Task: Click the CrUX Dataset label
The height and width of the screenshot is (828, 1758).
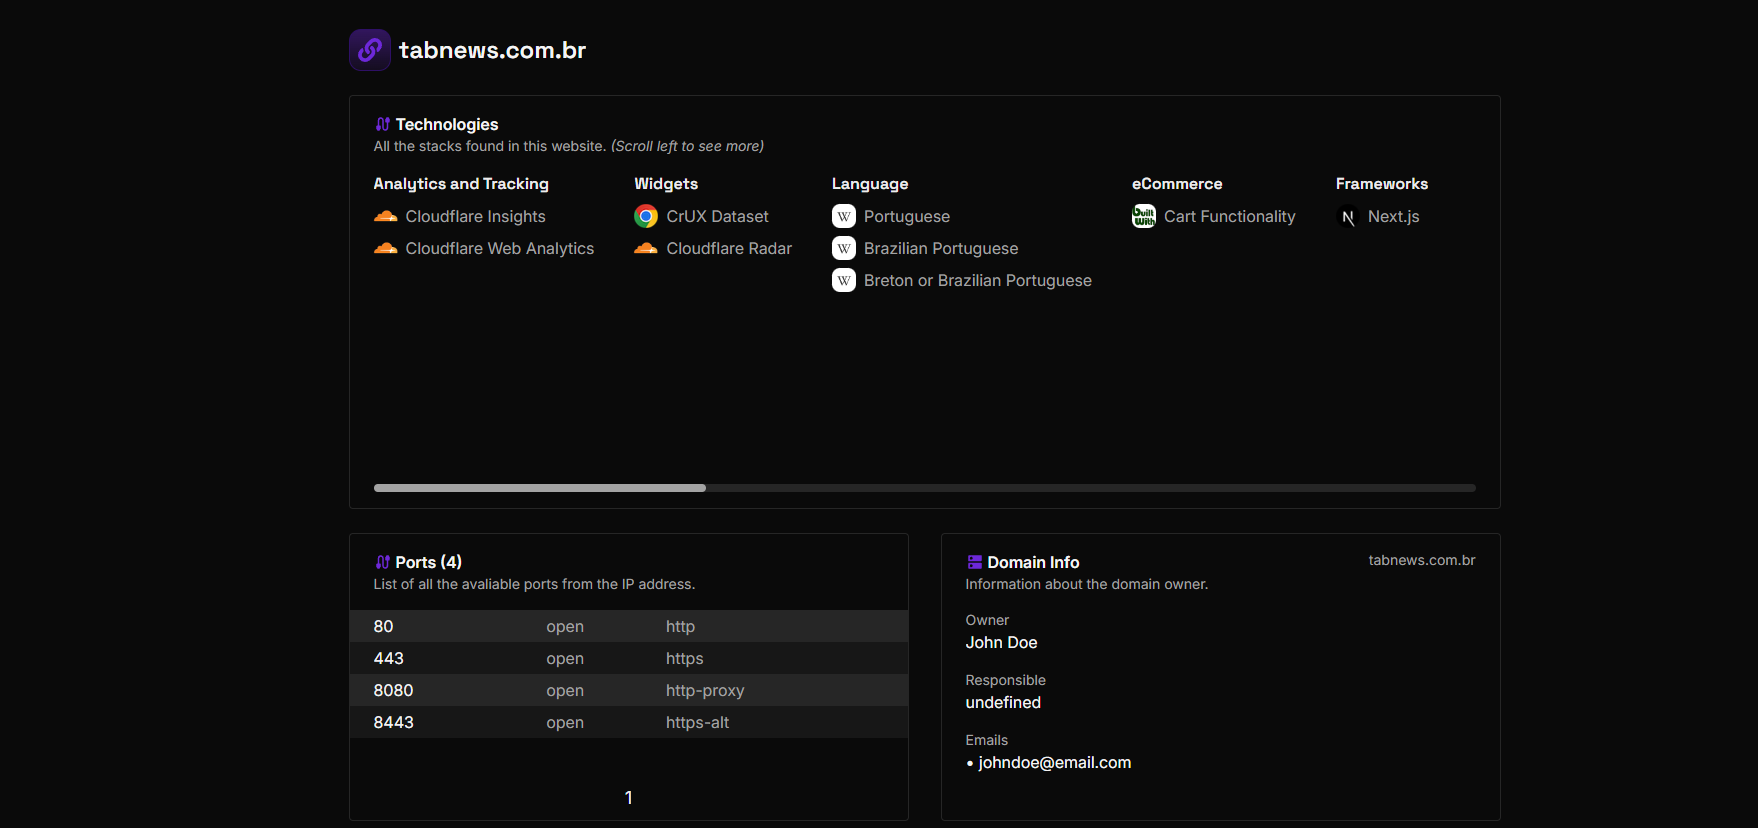Action: (718, 216)
